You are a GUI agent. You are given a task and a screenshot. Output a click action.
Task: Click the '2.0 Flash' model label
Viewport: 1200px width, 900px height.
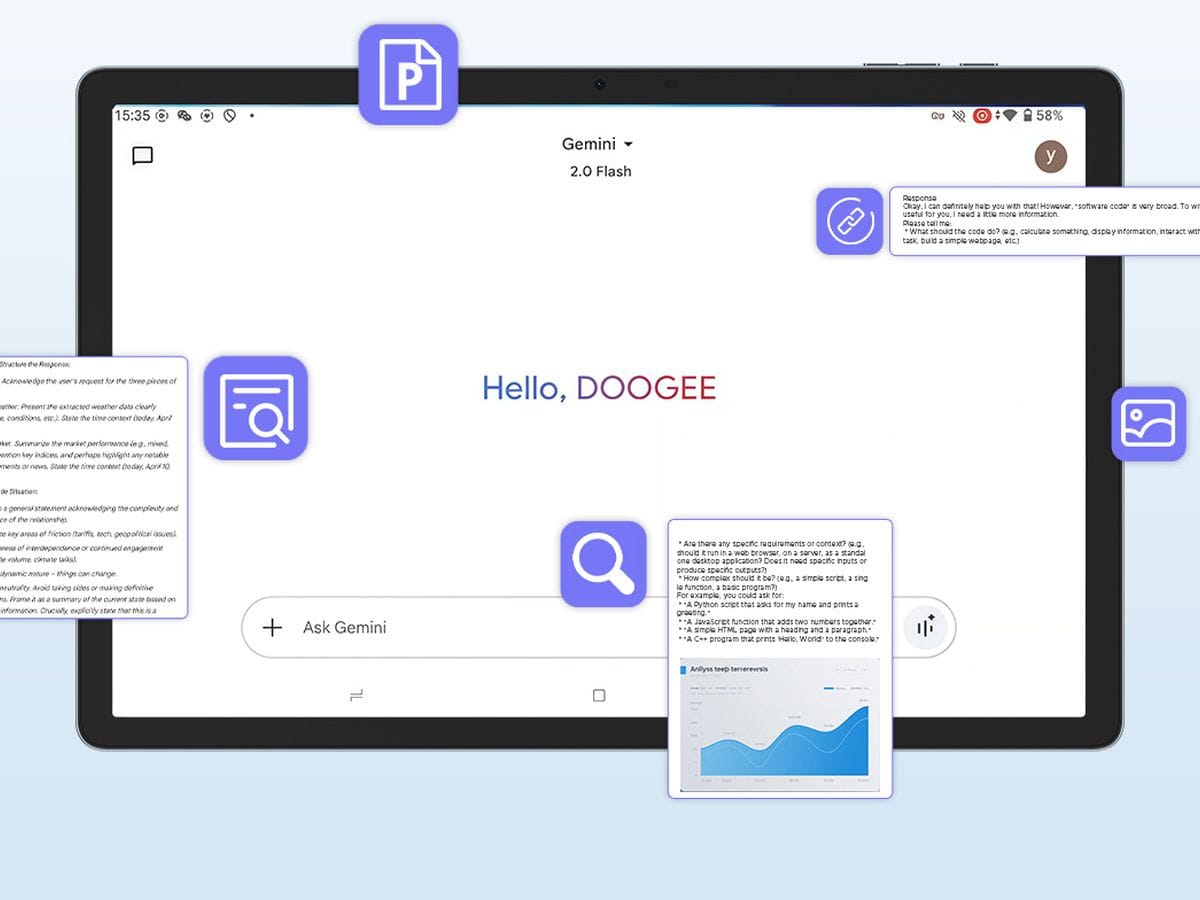tap(601, 171)
